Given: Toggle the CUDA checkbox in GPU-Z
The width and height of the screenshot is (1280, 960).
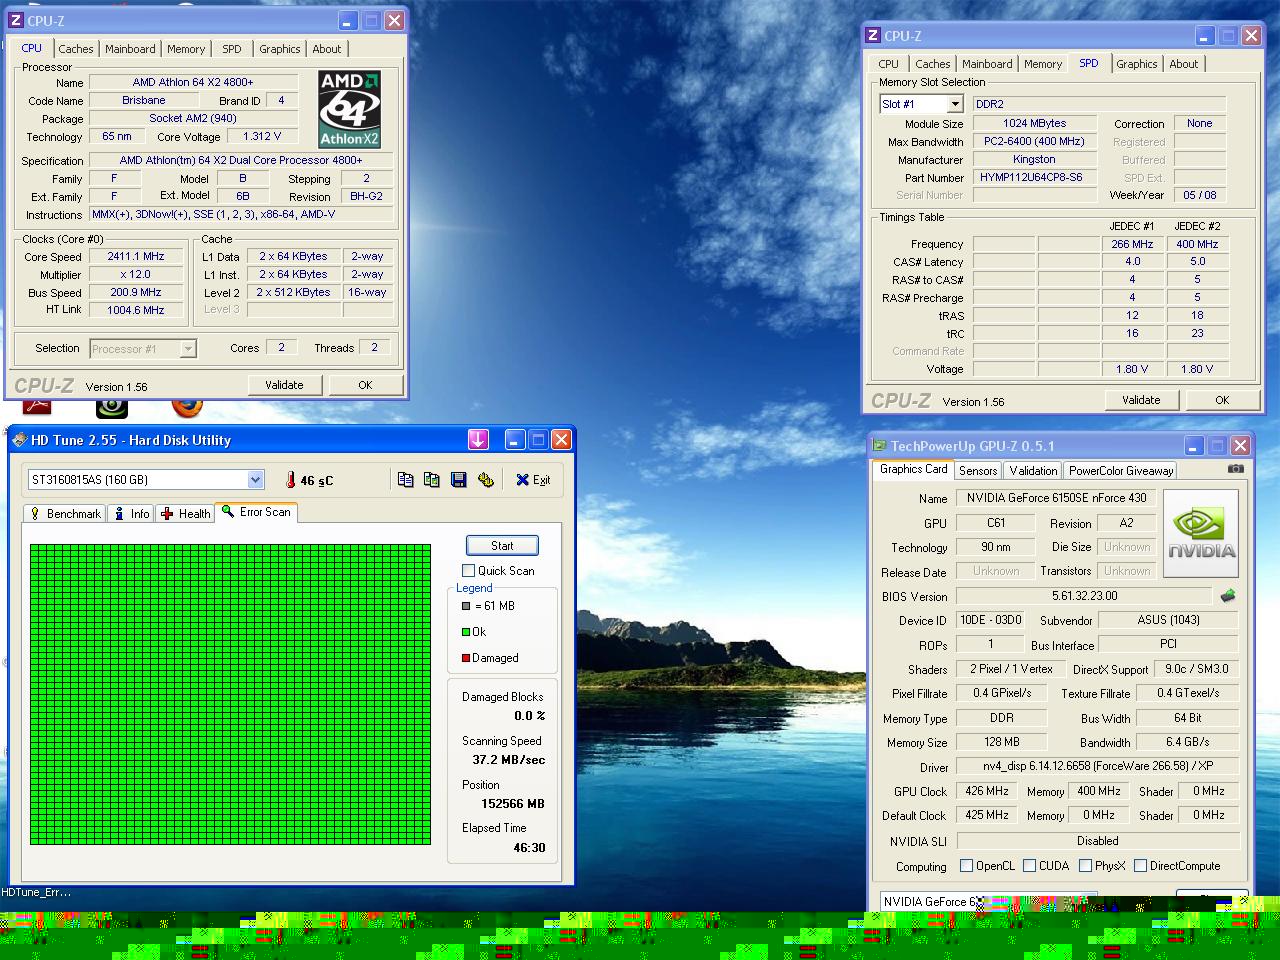Looking at the screenshot, I should 1029,866.
